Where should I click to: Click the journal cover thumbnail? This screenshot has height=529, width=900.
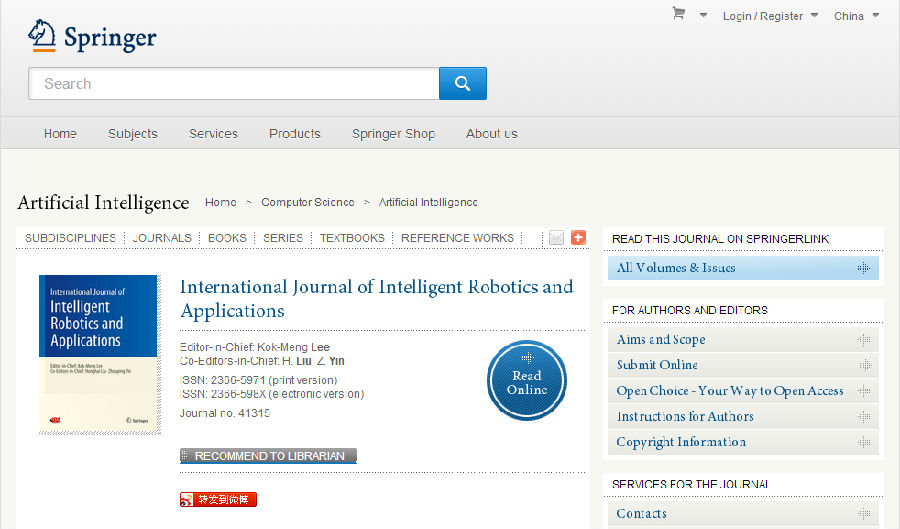[x=98, y=354]
